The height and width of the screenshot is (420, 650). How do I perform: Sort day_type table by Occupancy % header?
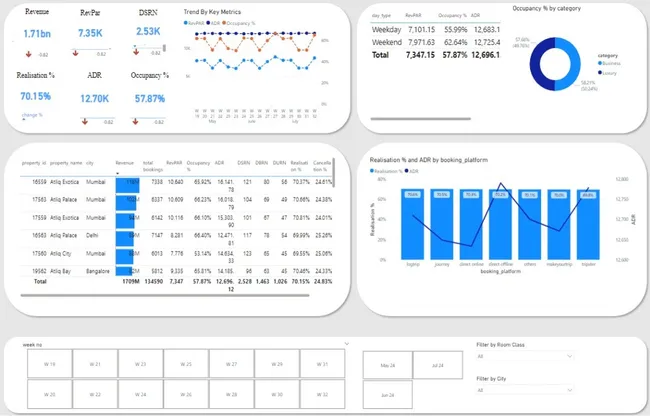click(452, 15)
